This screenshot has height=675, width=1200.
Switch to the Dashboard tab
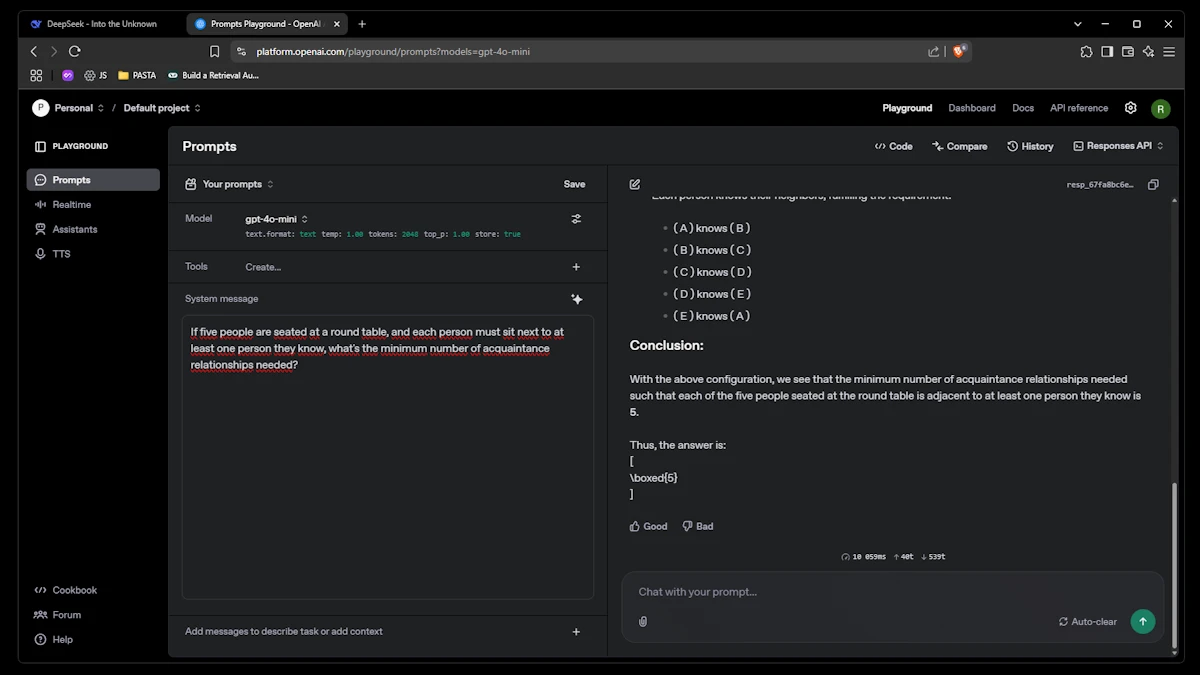pos(971,108)
